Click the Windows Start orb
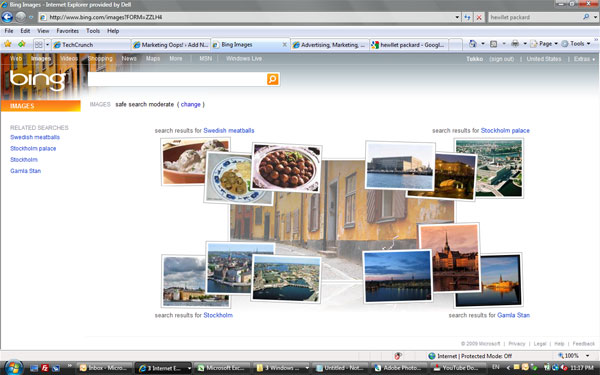This screenshot has height=375, width=600. [13, 367]
